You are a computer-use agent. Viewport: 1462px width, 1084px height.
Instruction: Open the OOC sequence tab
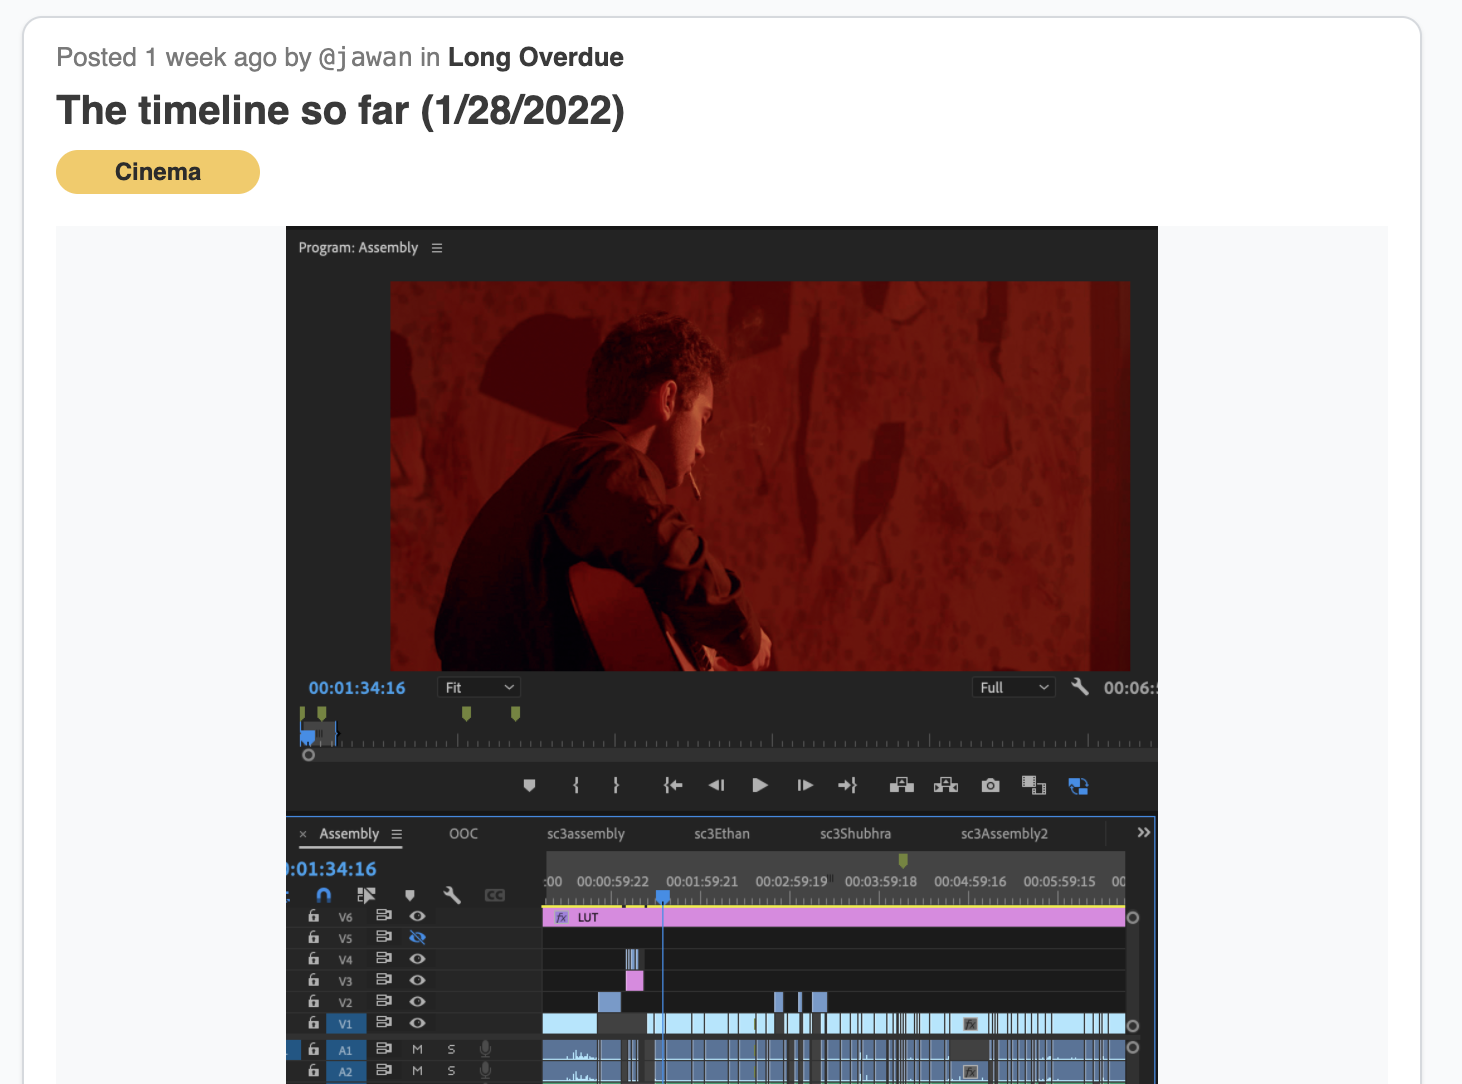click(463, 834)
